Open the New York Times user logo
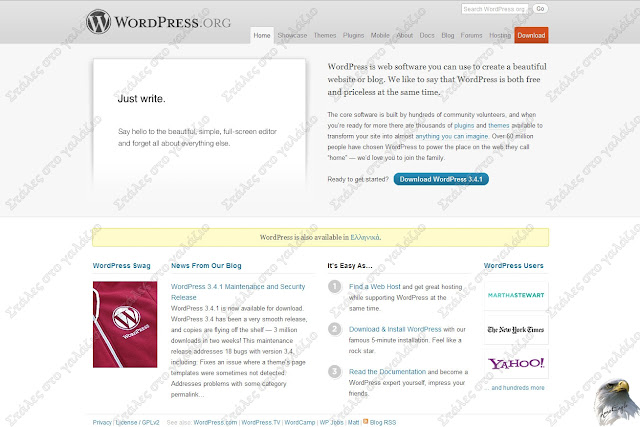Viewport: 640px width, 427px height. pyautogui.click(x=516, y=329)
